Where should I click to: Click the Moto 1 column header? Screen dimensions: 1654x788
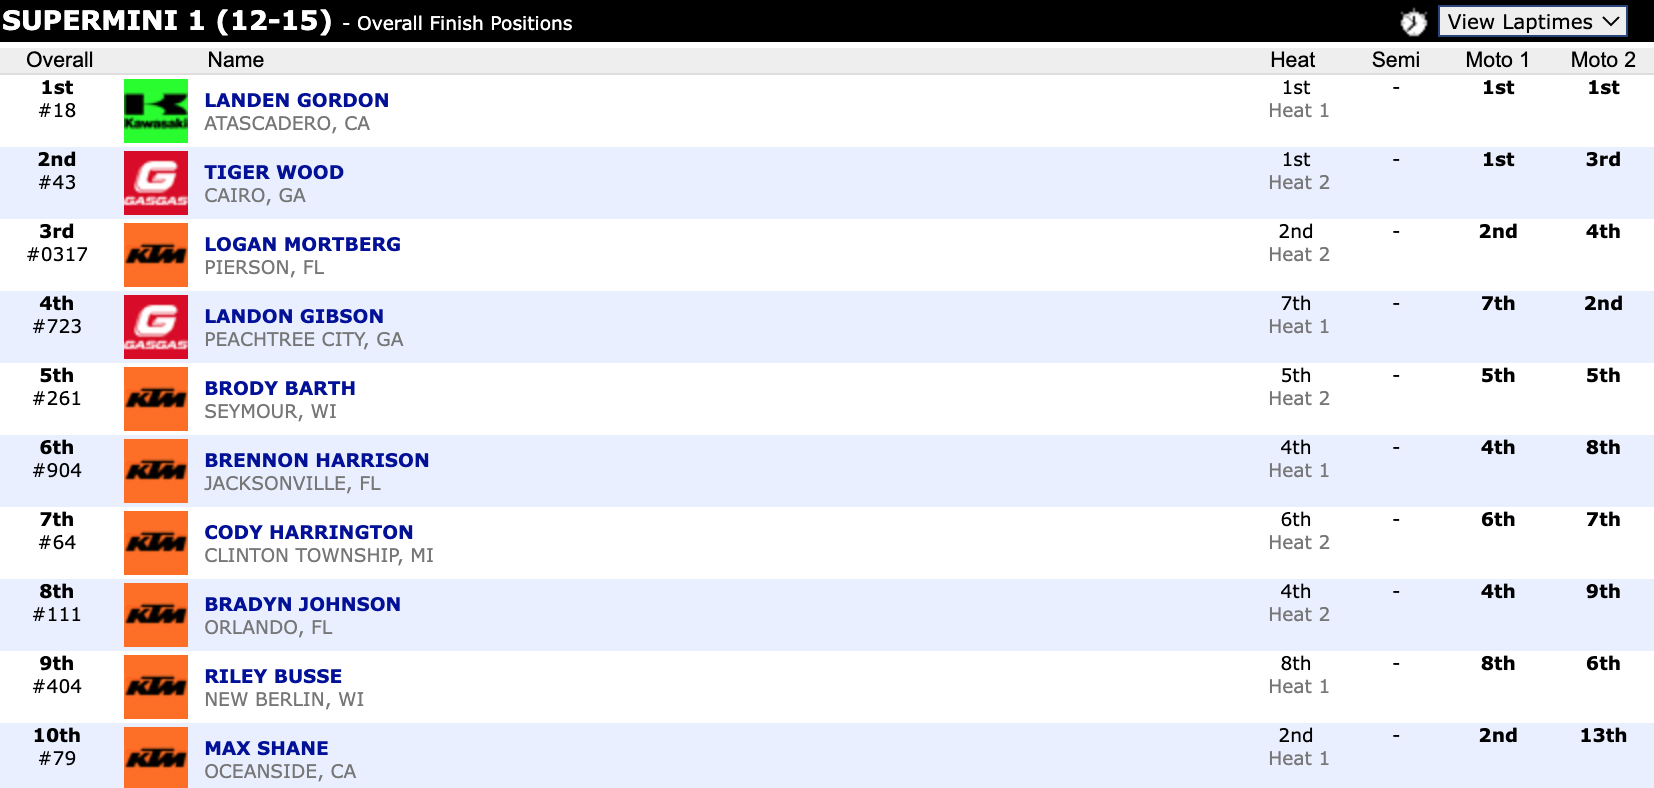pos(1497,60)
